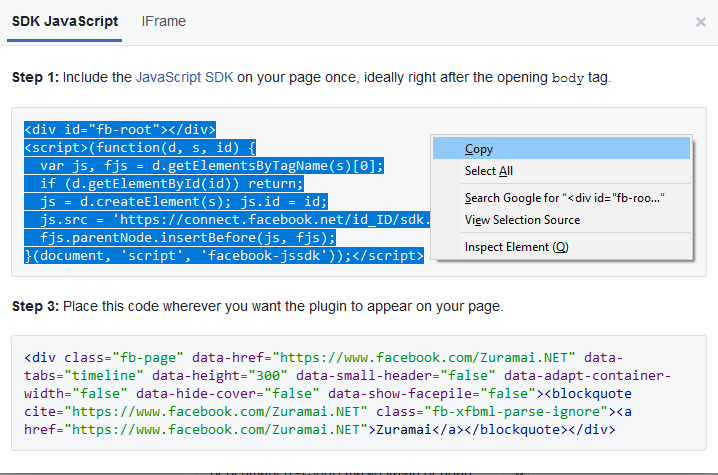Click the fb-page div class code line
Screen dimensions: 718x475
[x=323, y=357]
